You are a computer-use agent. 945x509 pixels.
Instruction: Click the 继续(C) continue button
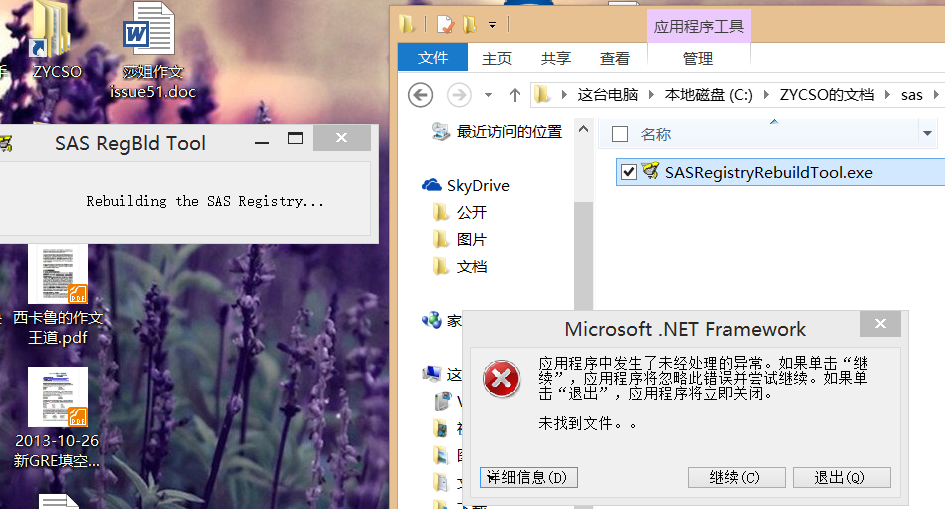click(x=736, y=478)
